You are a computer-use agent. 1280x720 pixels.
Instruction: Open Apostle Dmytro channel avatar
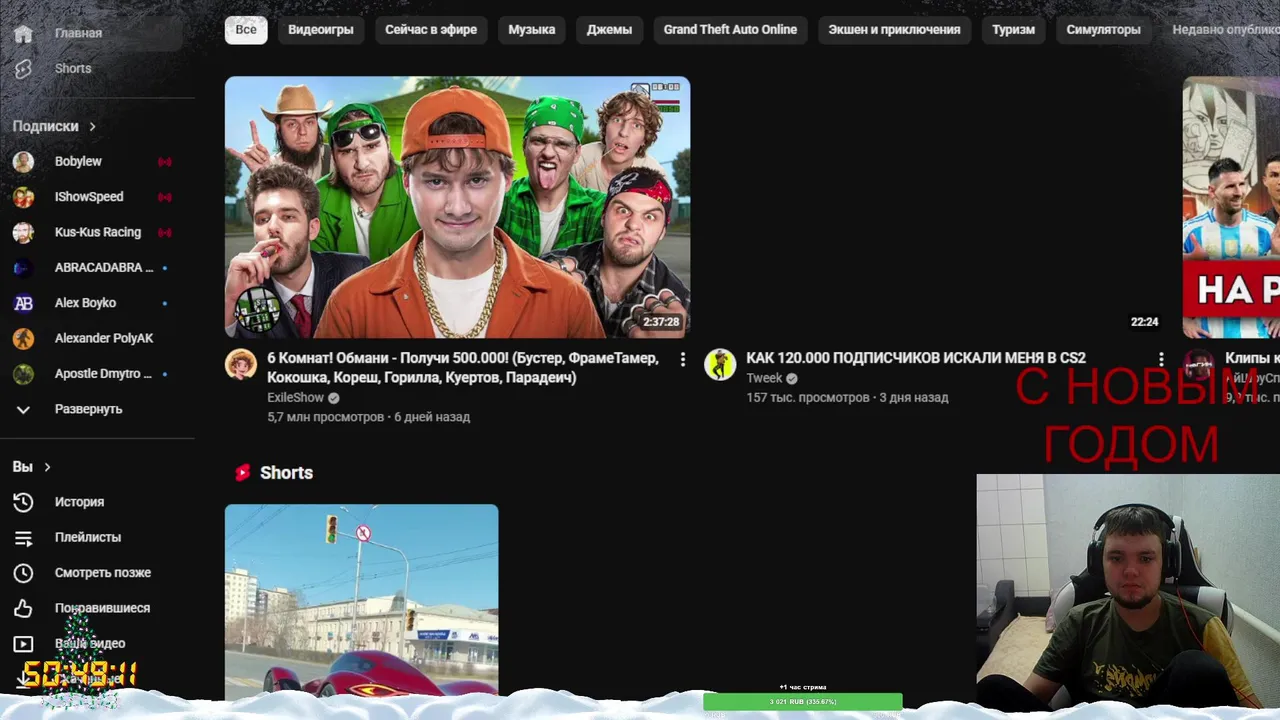23,374
